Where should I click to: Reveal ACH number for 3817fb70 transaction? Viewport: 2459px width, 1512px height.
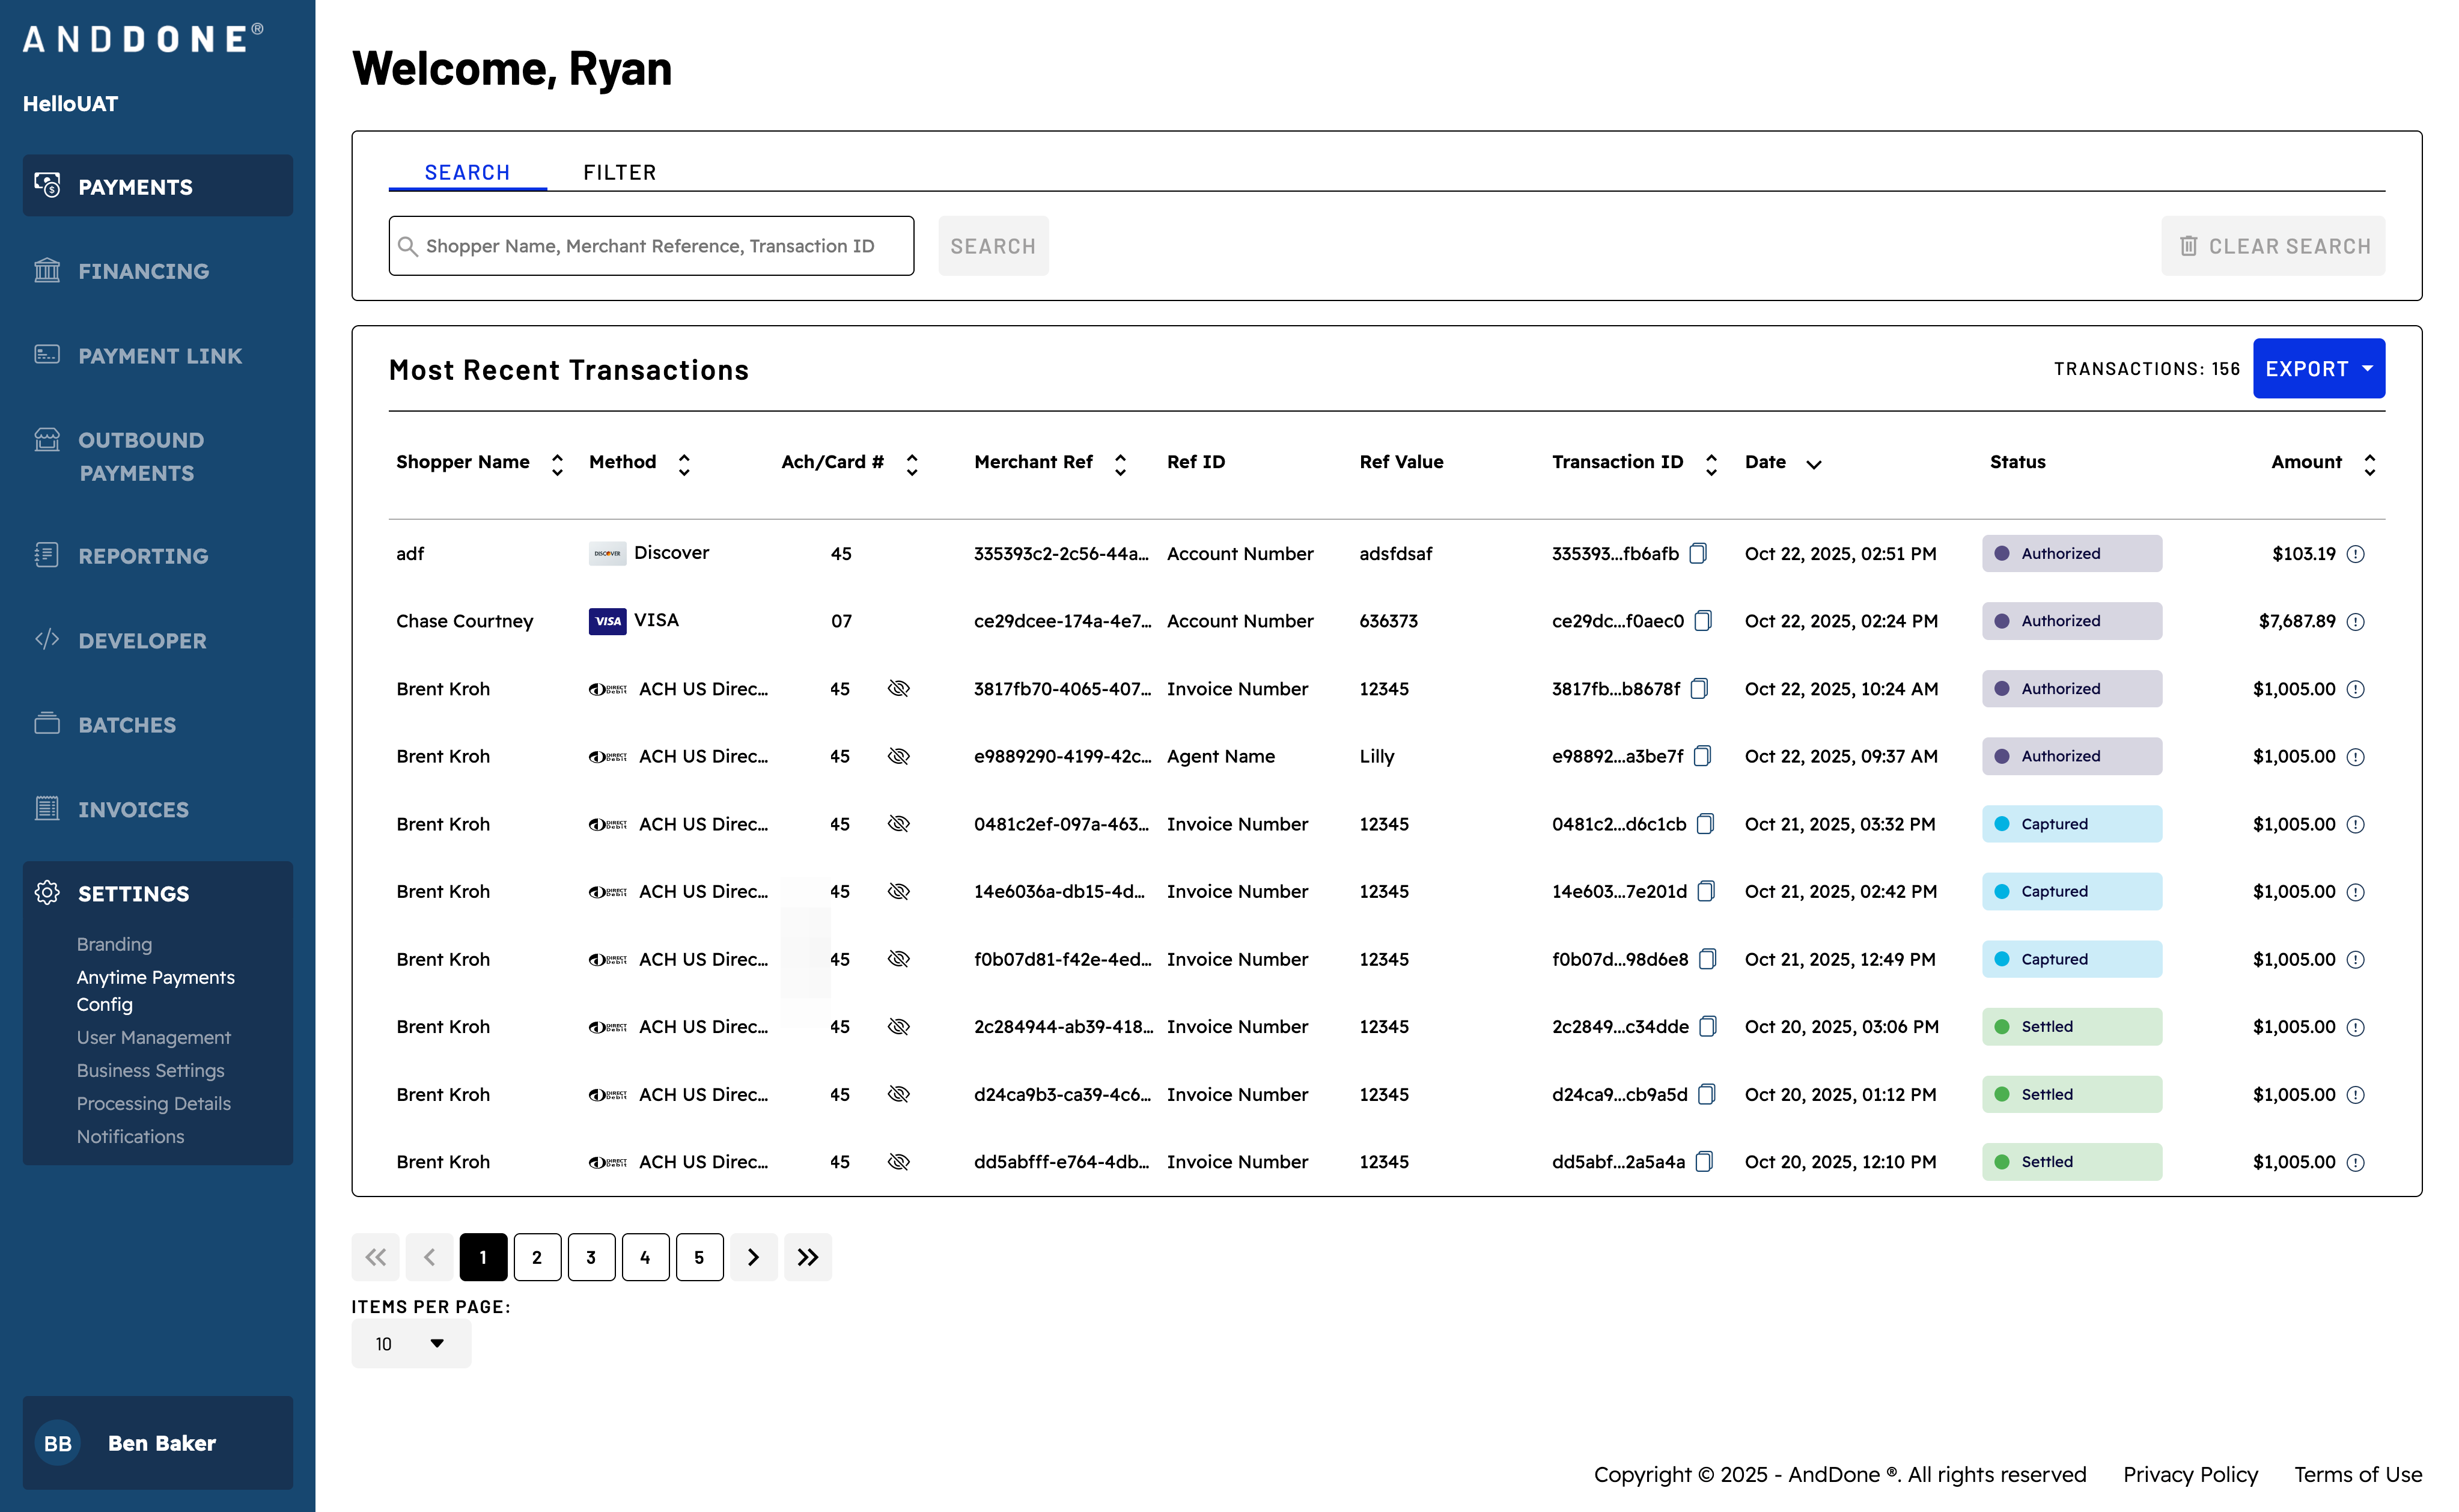tap(899, 689)
